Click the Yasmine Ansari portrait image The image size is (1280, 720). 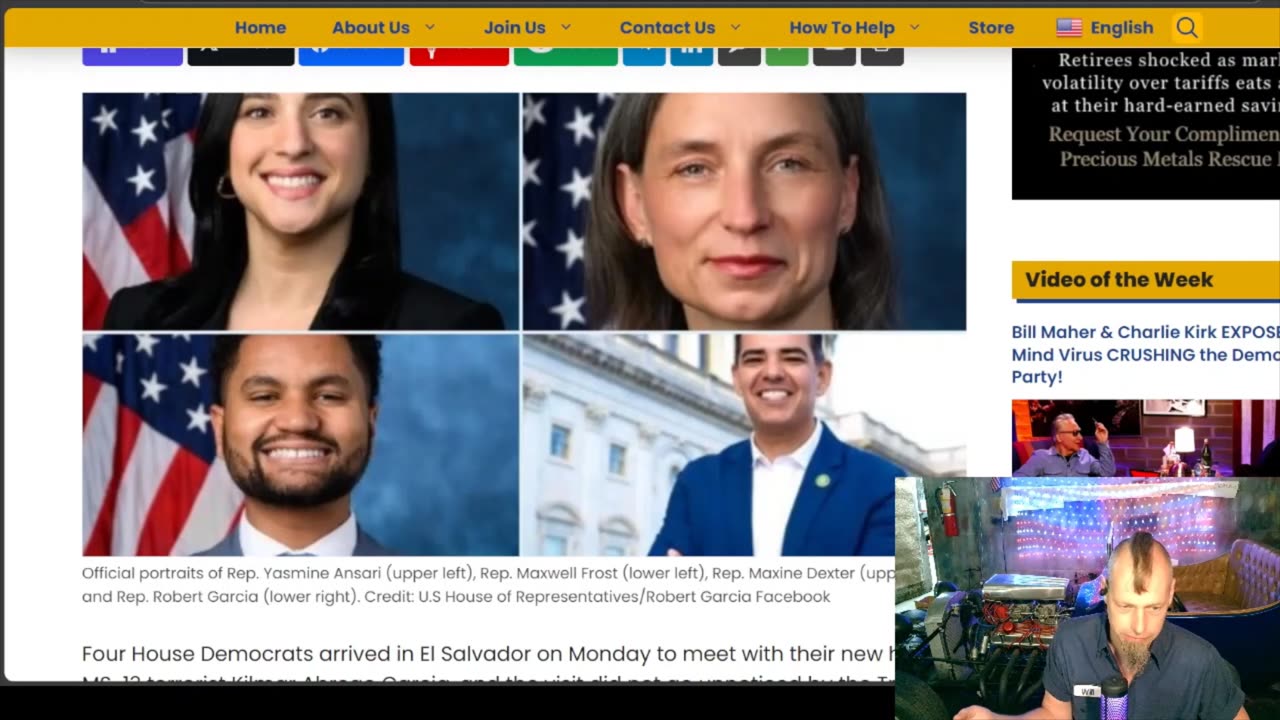[300, 211]
